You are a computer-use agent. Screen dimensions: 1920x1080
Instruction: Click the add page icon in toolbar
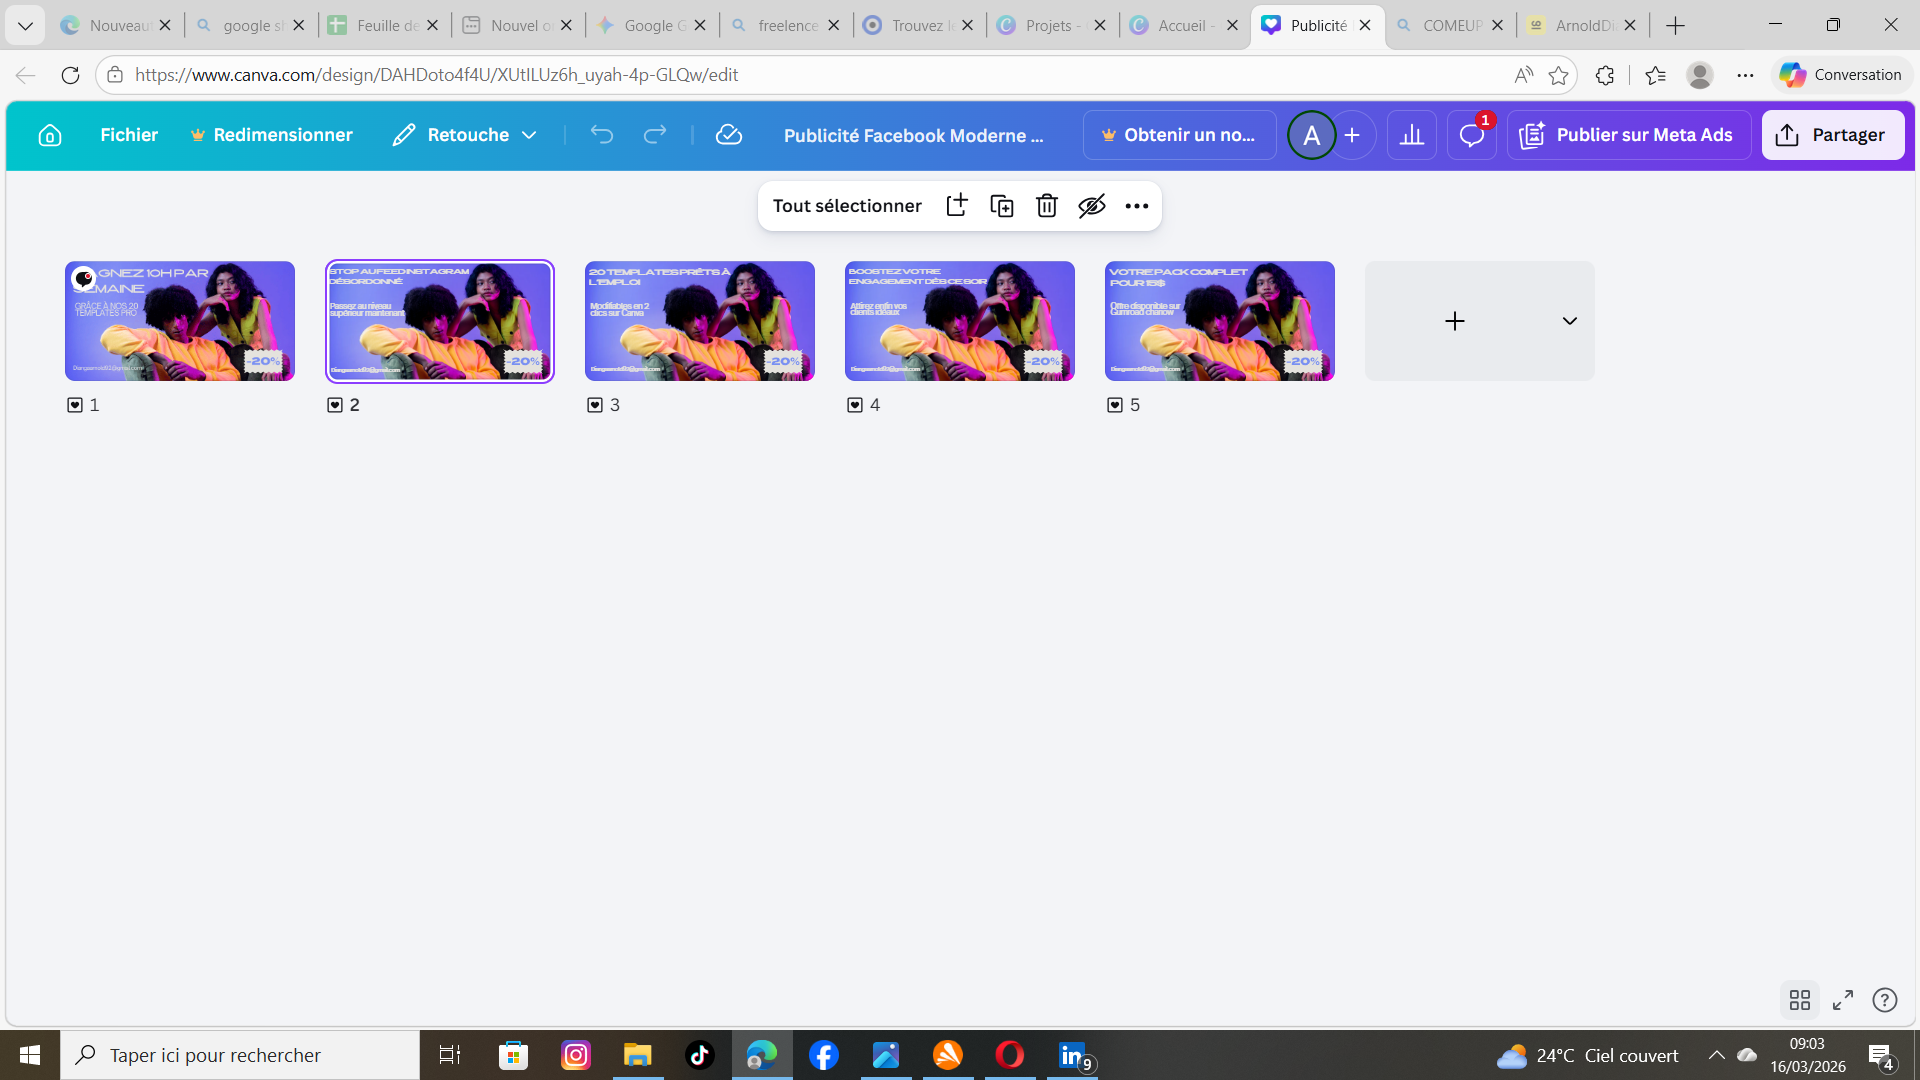(x=957, y=206)
